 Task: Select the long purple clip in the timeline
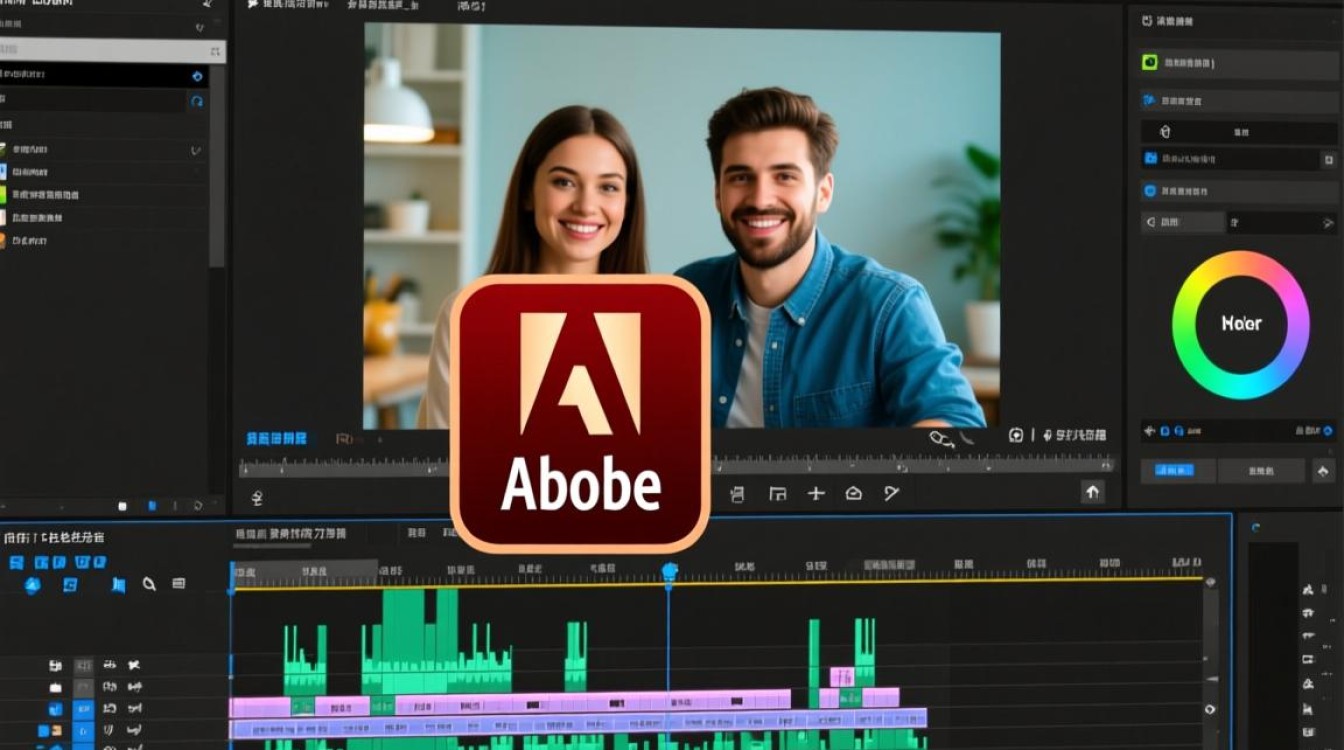(579, 722)
